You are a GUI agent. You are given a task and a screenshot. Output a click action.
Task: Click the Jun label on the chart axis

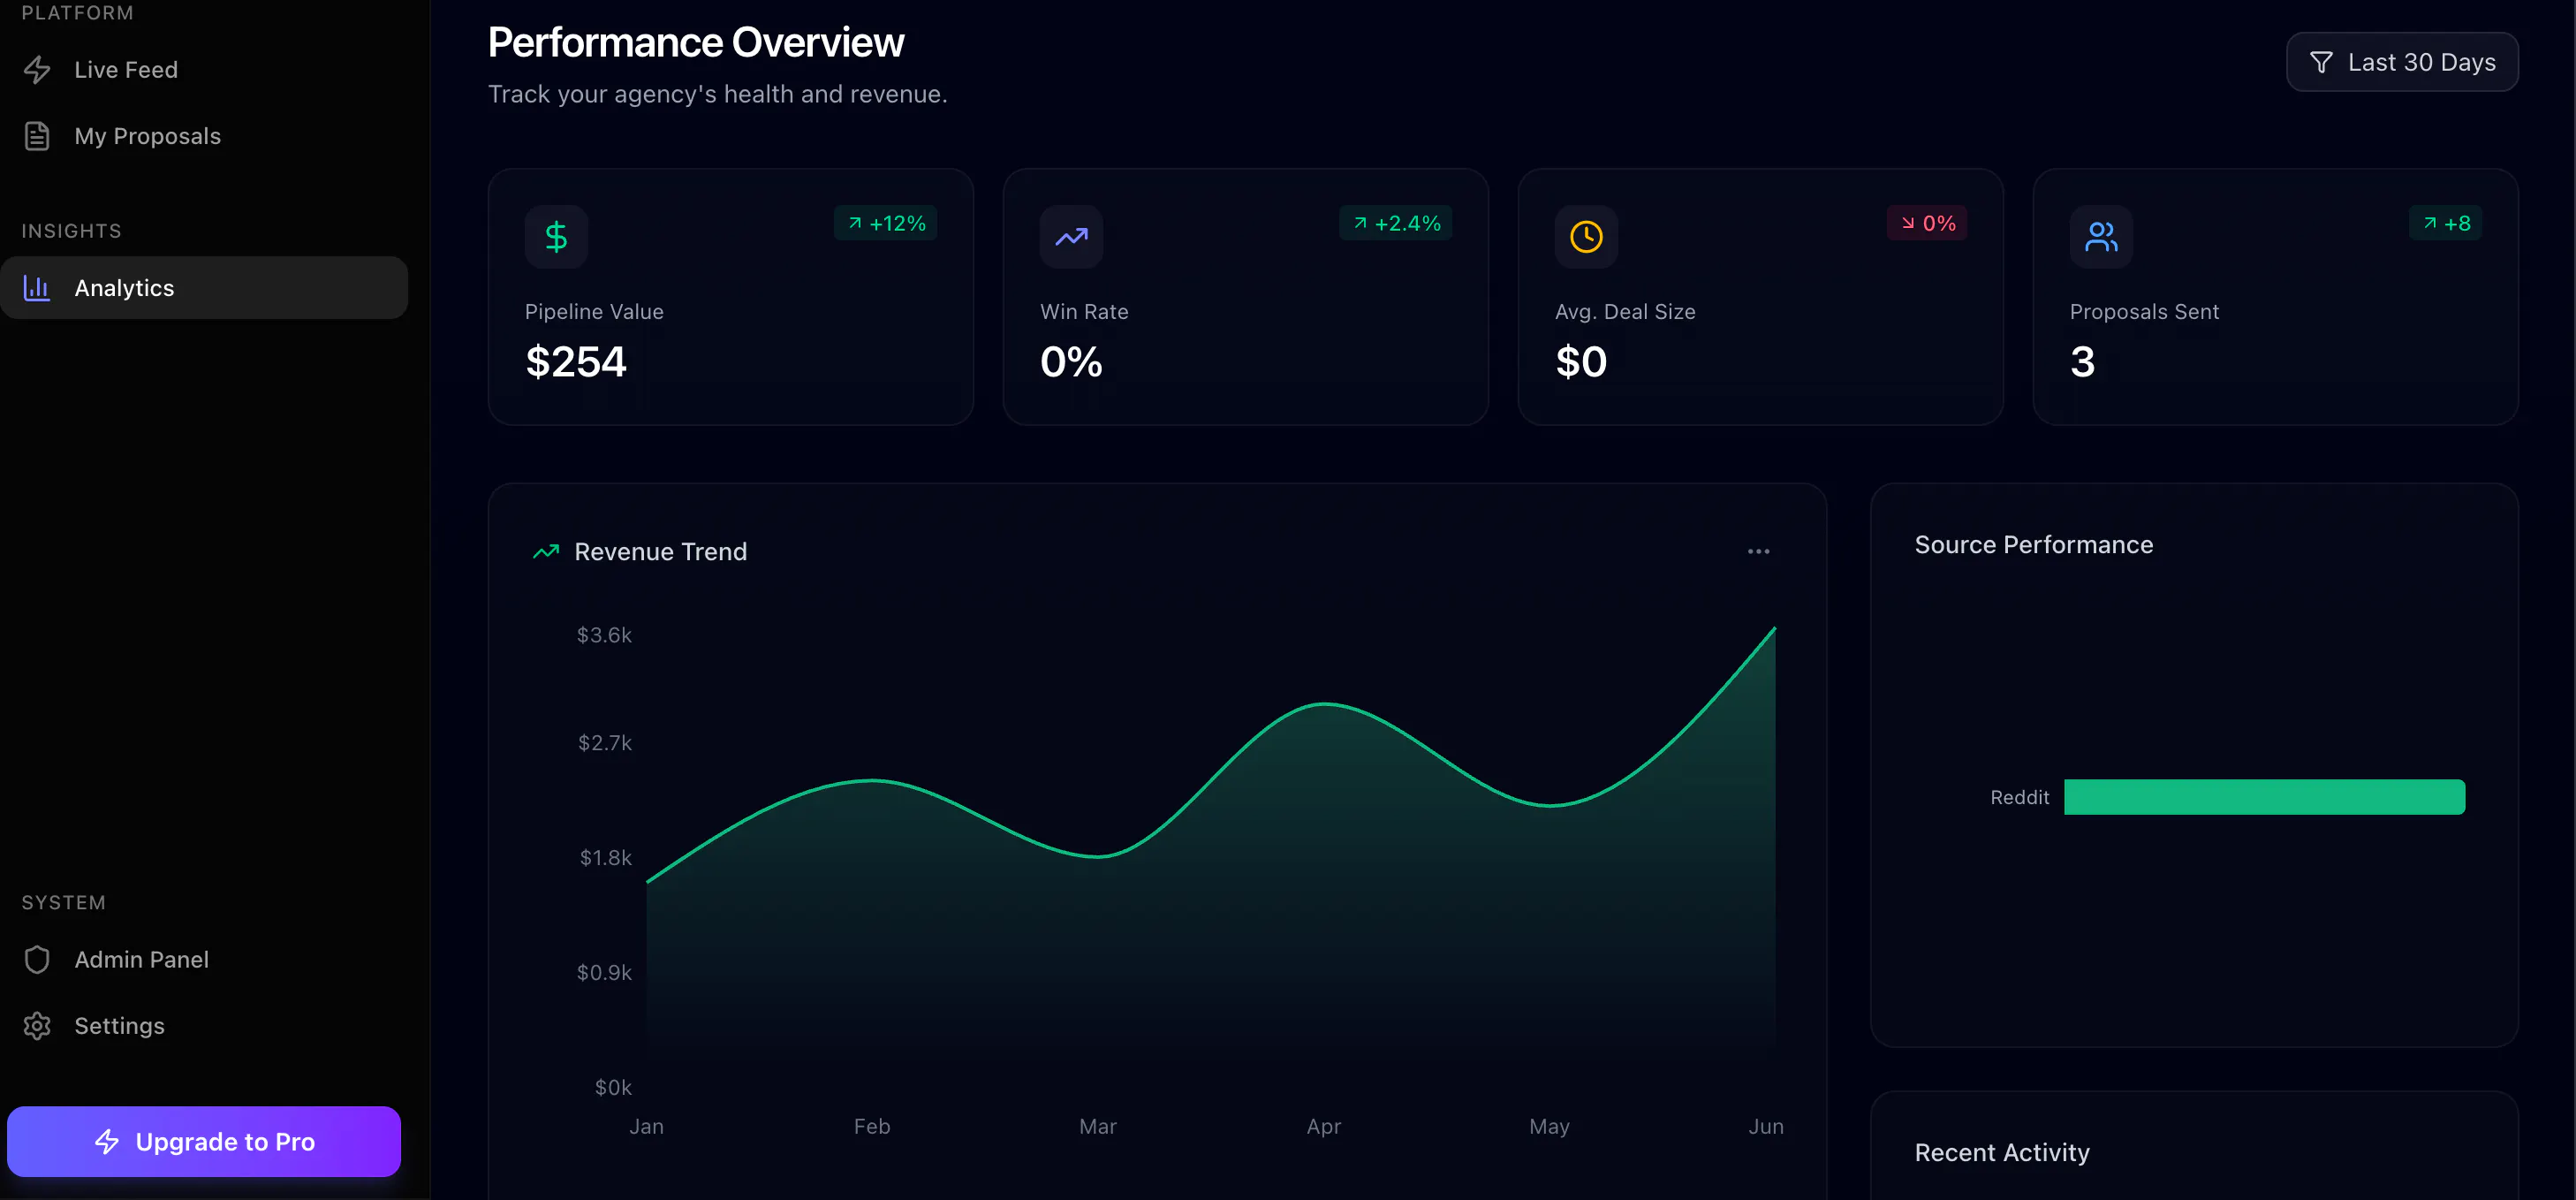coord(1766,1127)
